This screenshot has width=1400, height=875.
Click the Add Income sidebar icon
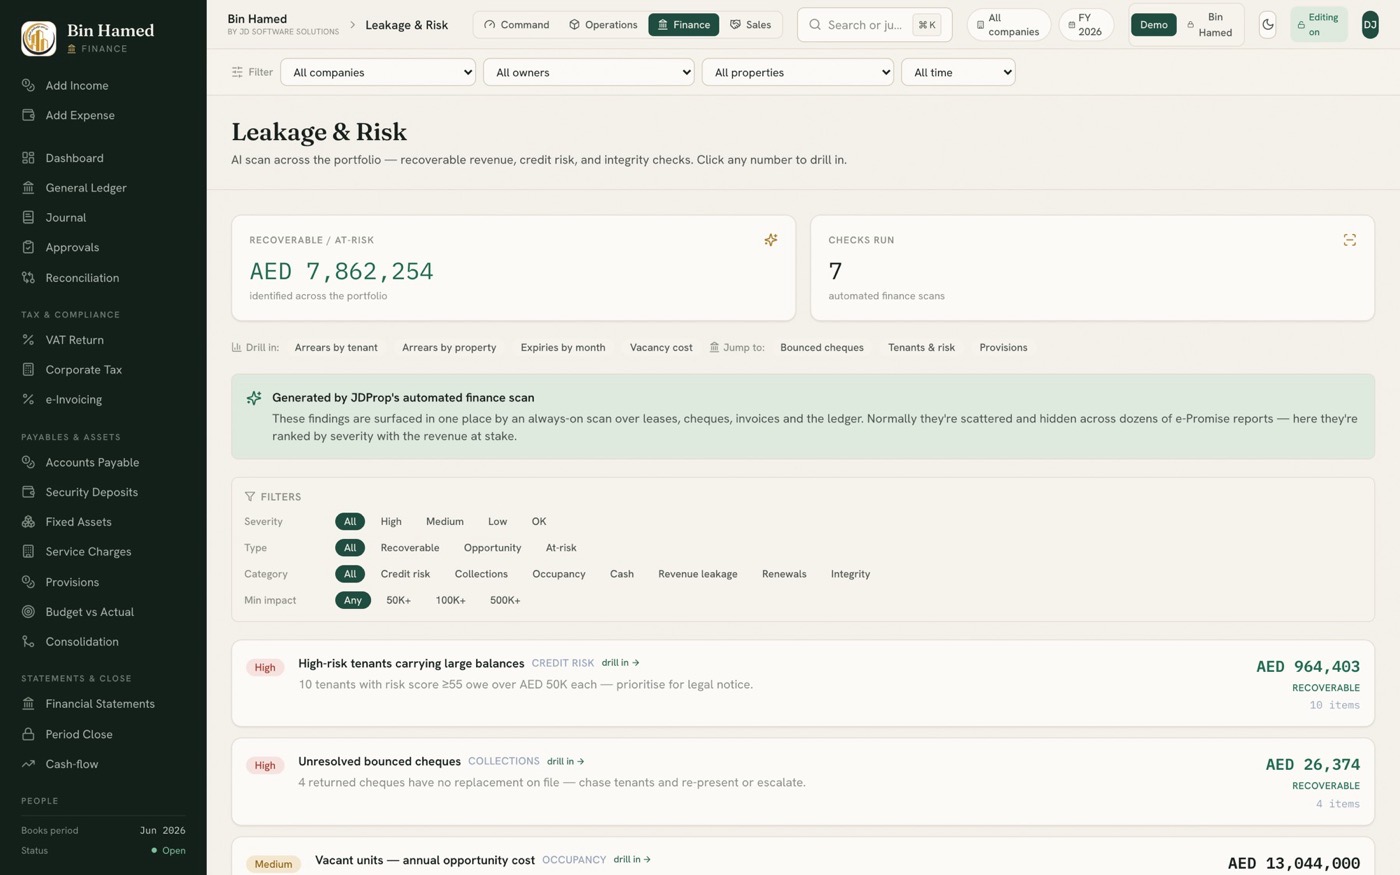(28, 86)
